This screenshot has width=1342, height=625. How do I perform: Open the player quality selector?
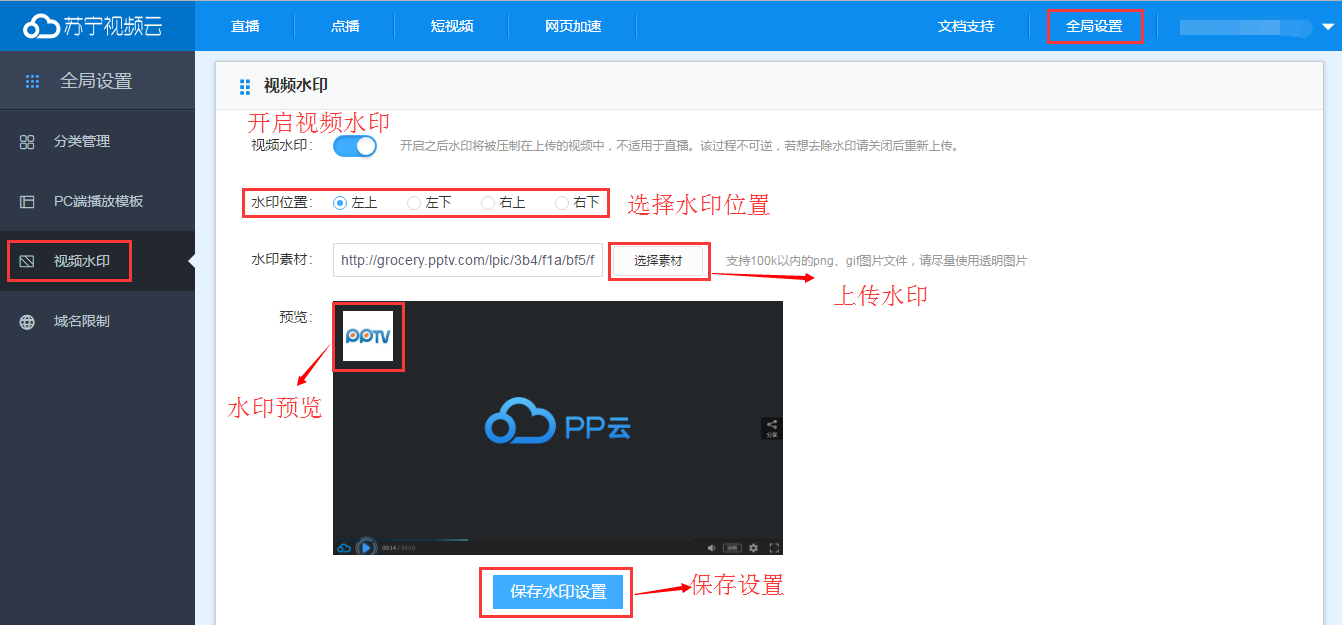(x=732, y=548)
